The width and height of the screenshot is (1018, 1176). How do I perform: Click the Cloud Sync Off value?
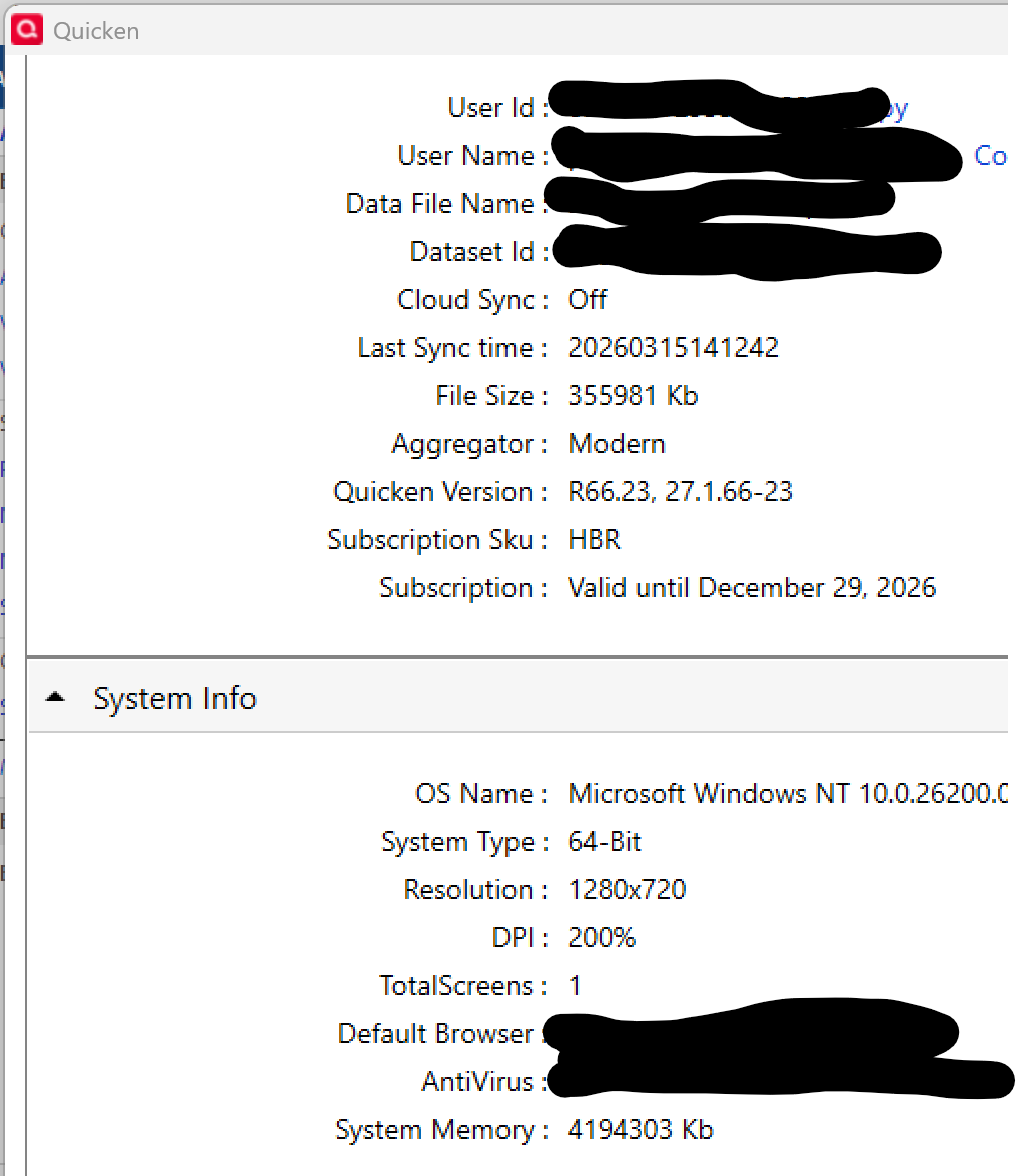pyautogui.click(x=587, y=300)
